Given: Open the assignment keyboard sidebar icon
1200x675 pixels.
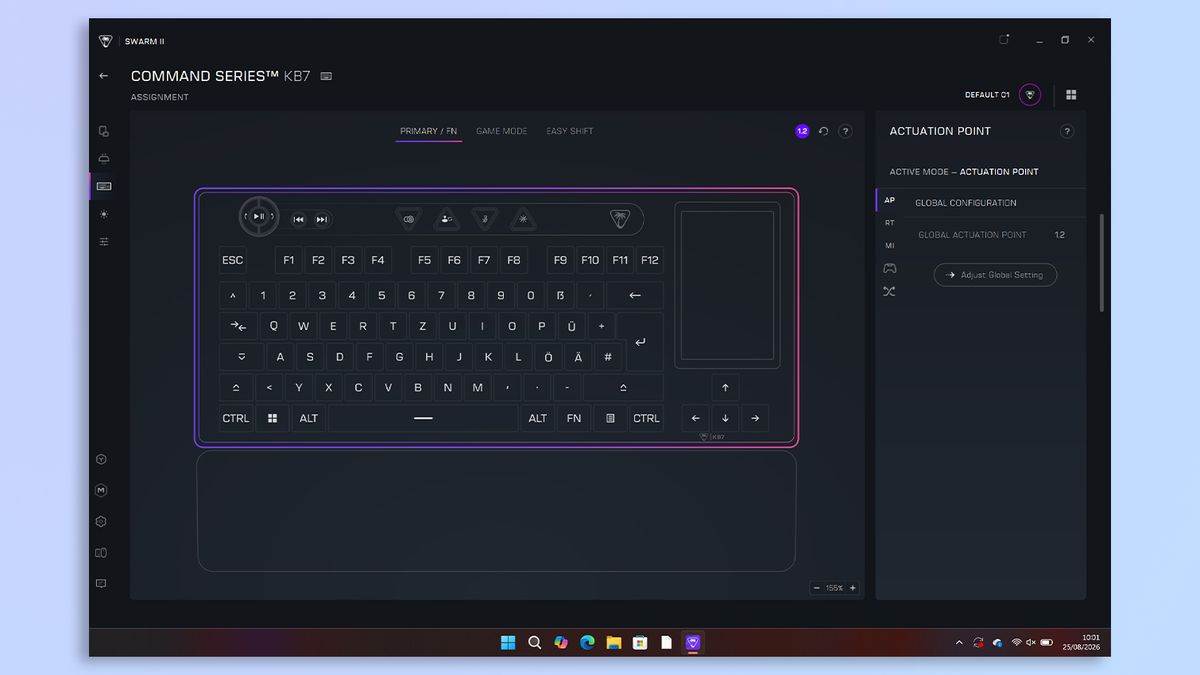Looking at the screenshot, I should point(104,186).
